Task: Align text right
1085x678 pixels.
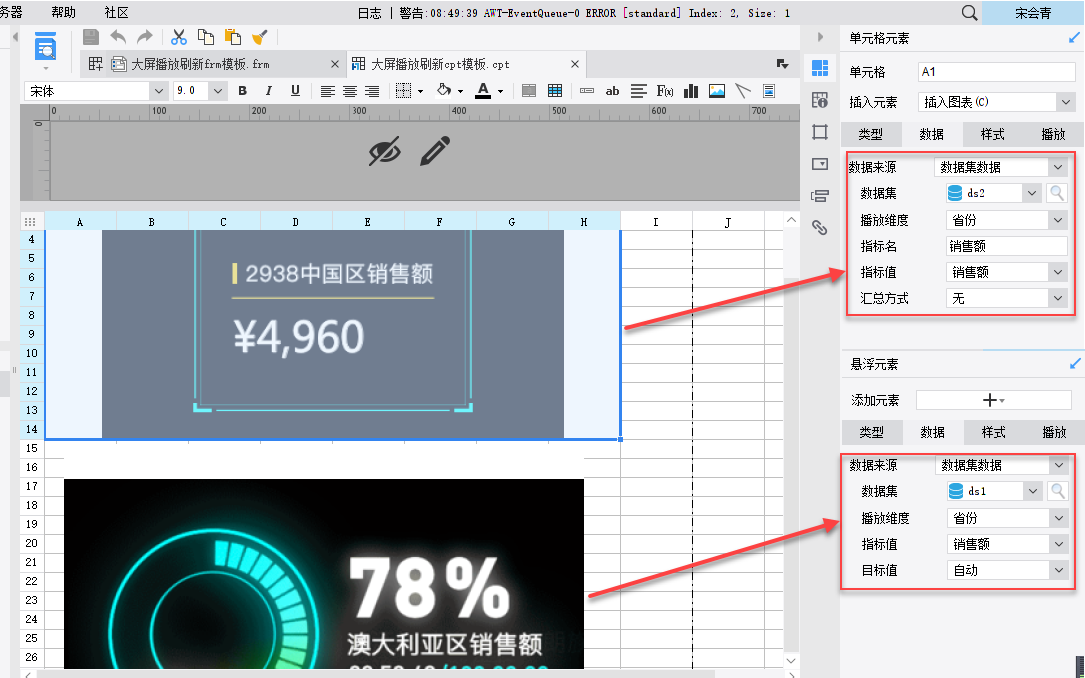Action: [372, 91]
